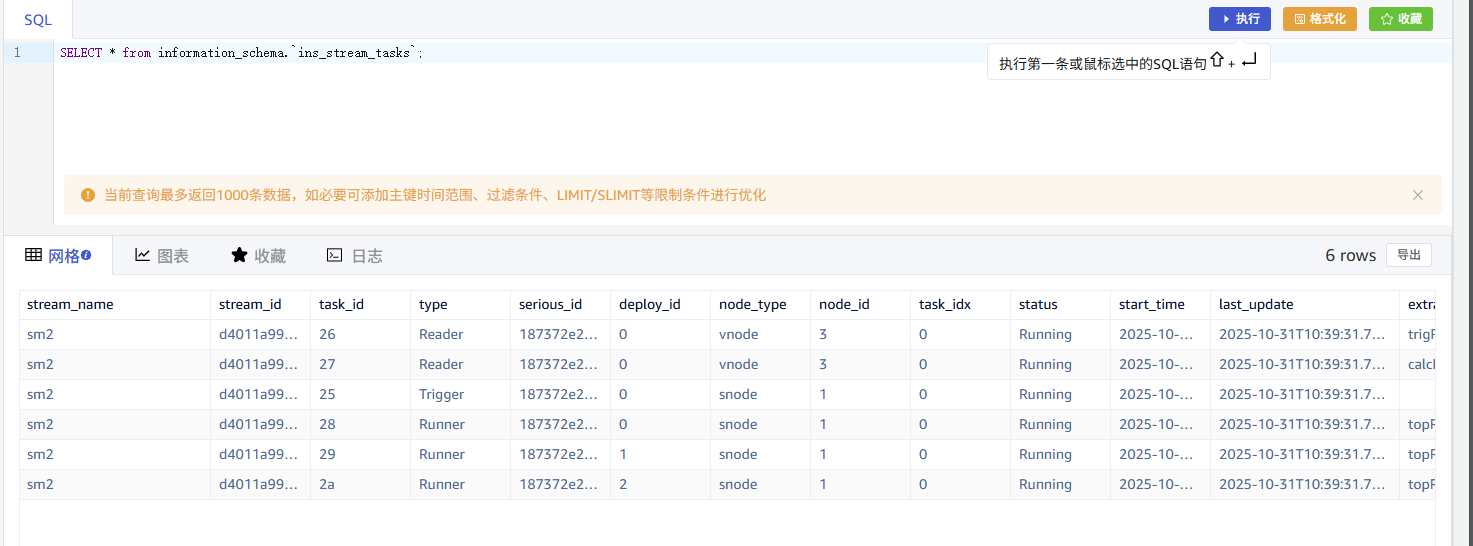This screenshot has height=546, width=1473.
Task: Click line number 1 in editor gutter
Action: (x=17, y=53)
